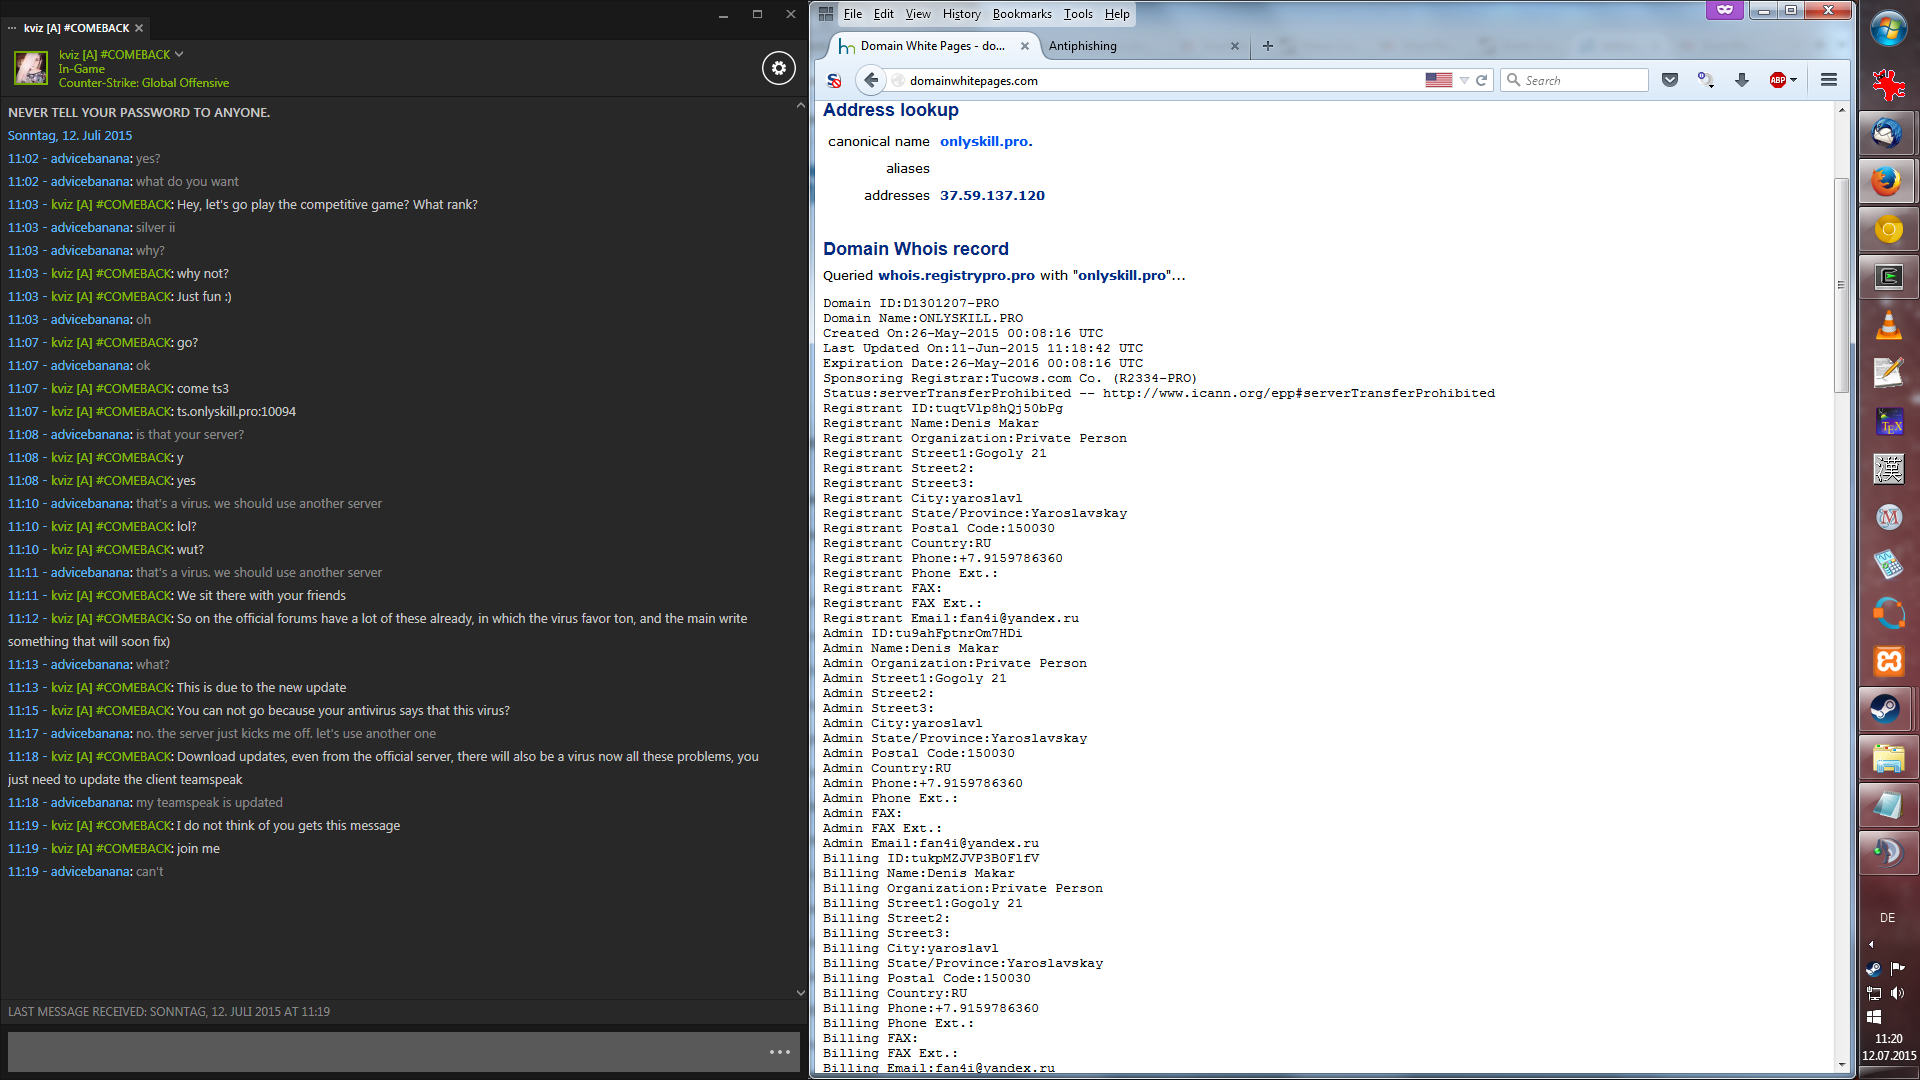Click the 37.59.137.120 address link
This screenshot has width=1920, height=1080.
click(x=992, y=195)
